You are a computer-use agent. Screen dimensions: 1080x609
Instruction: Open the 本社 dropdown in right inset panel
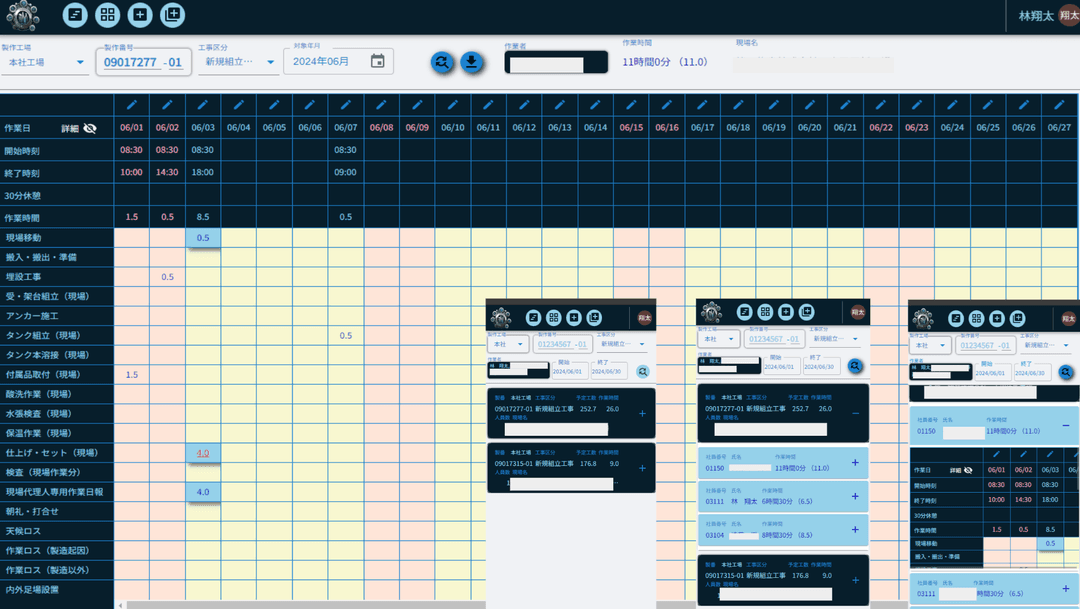pos(931,345)
